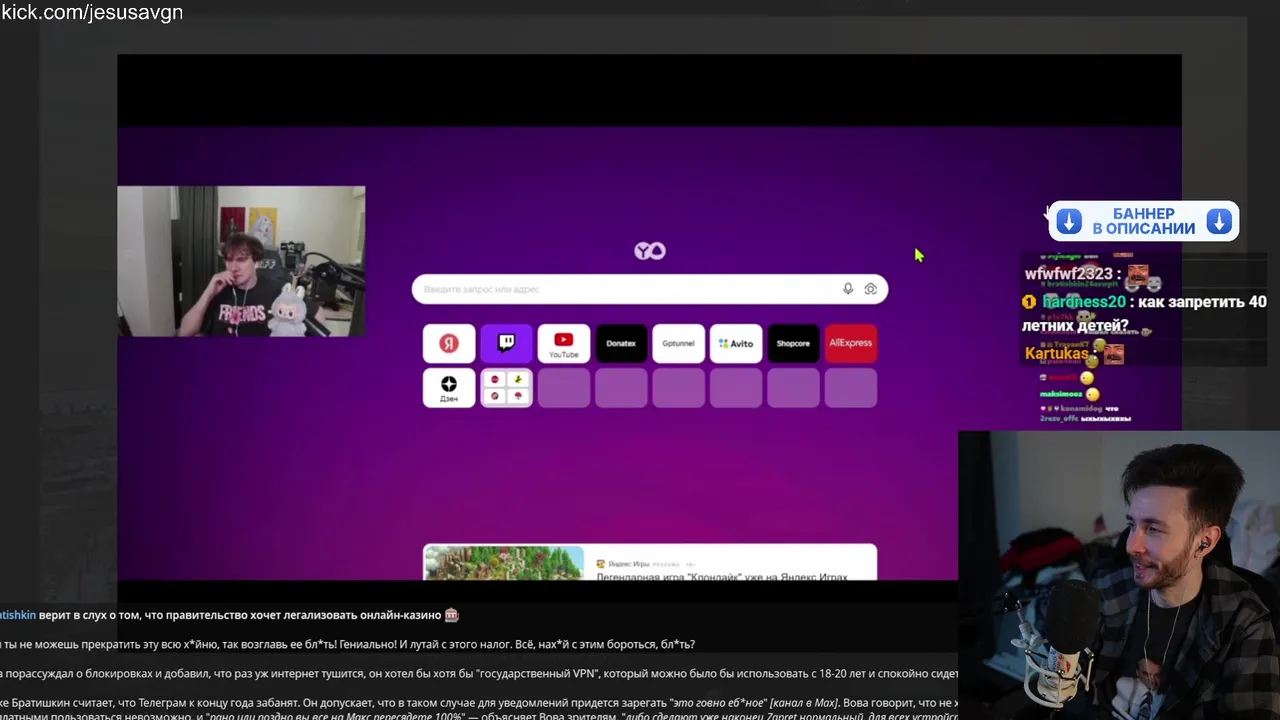Click the webcam overlay in the bottom right
Viewport: 1280px width, 720px height.
1119,576
